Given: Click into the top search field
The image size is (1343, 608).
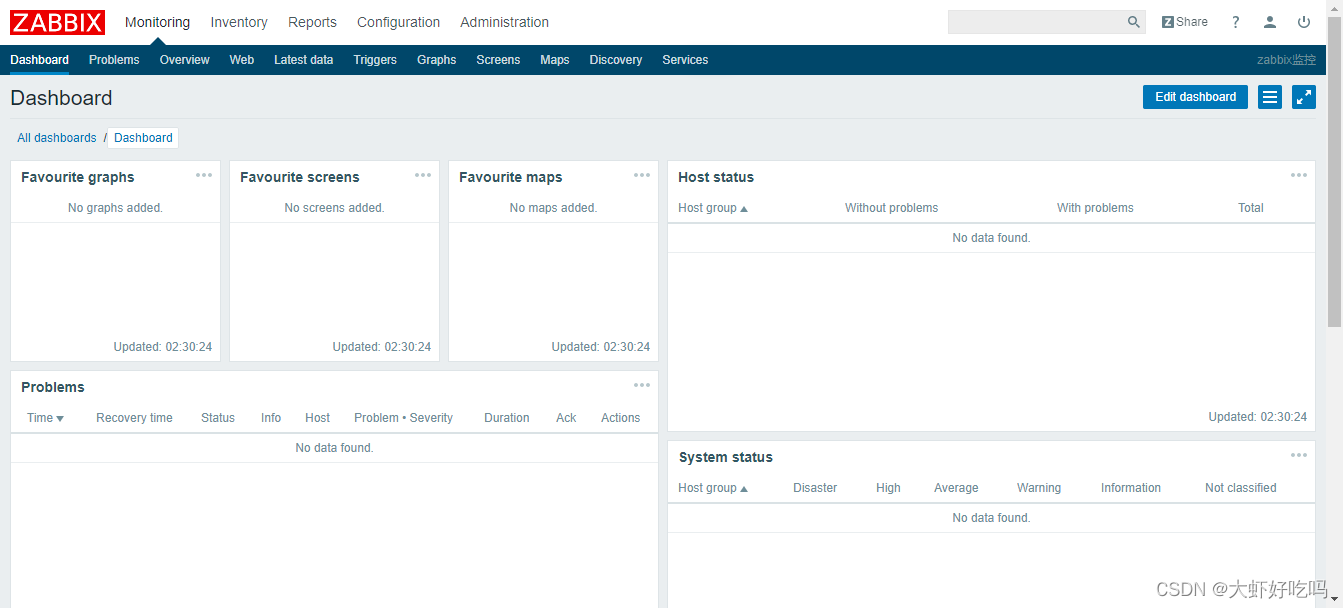Looking at the screenshot, I should [x=1037, y=22].
